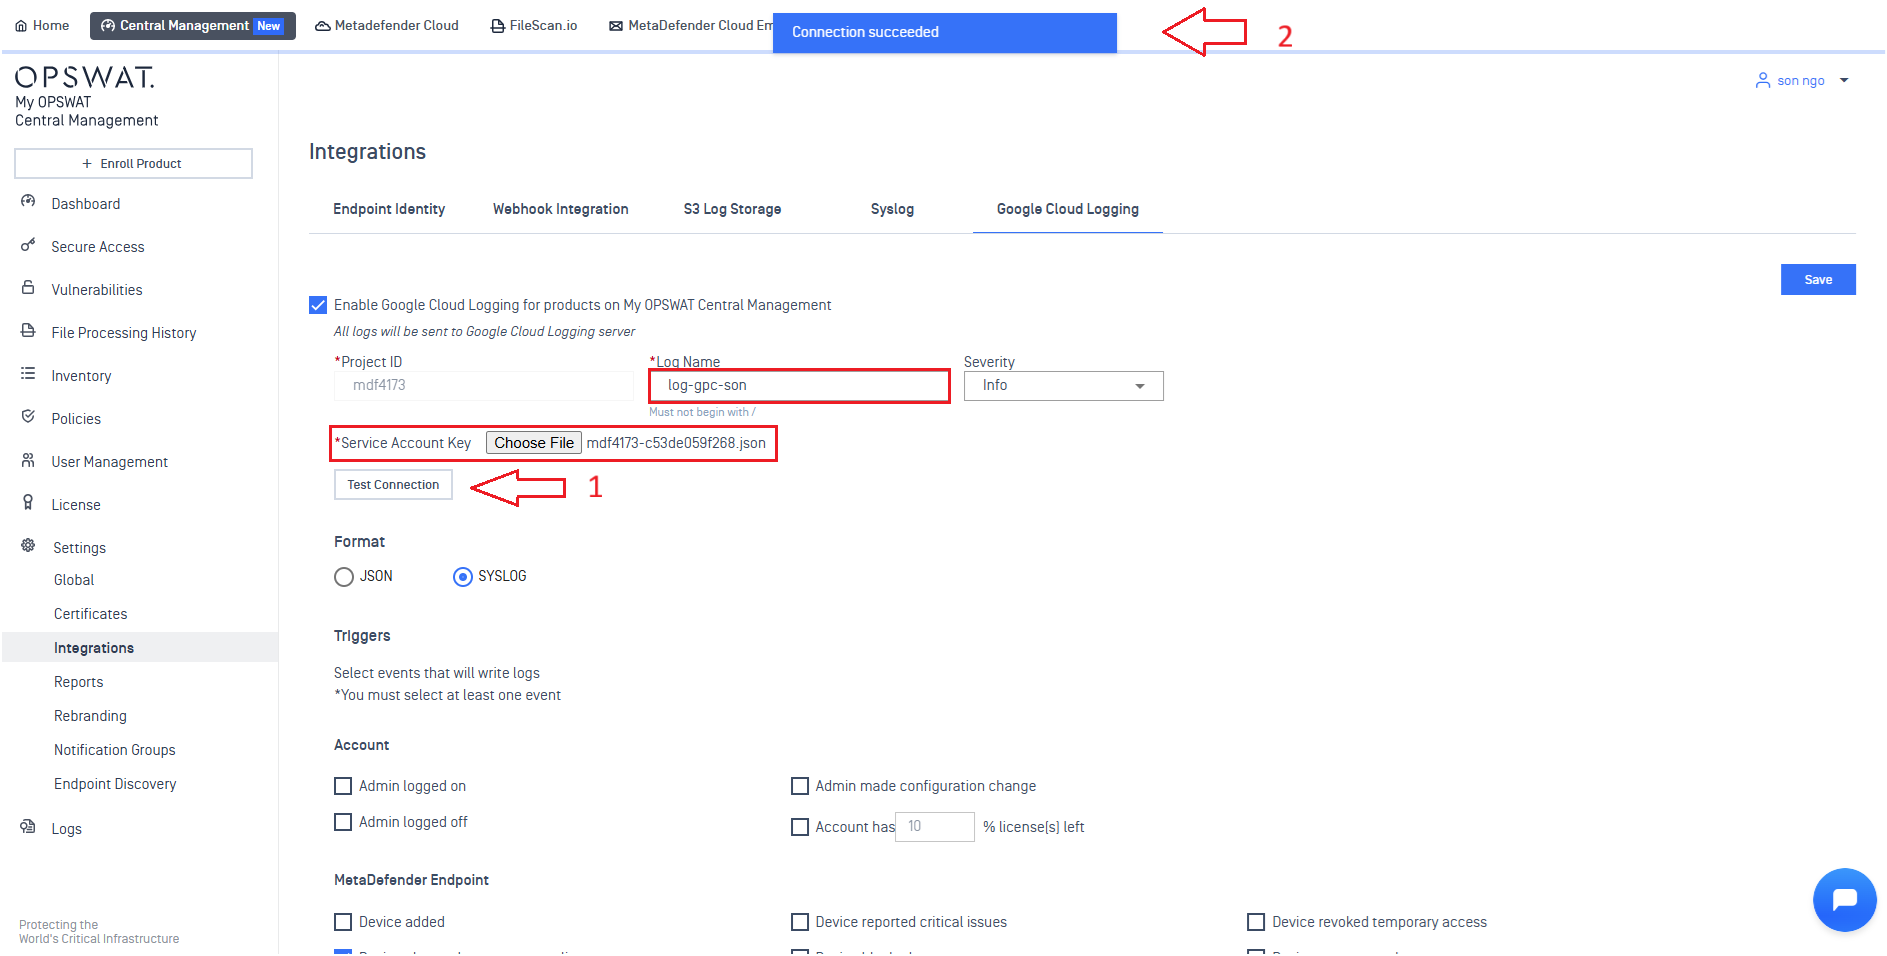This screenshot has width=1887, height=956.
Task: Click the File Processing History icon
Action: coord(28,331)
